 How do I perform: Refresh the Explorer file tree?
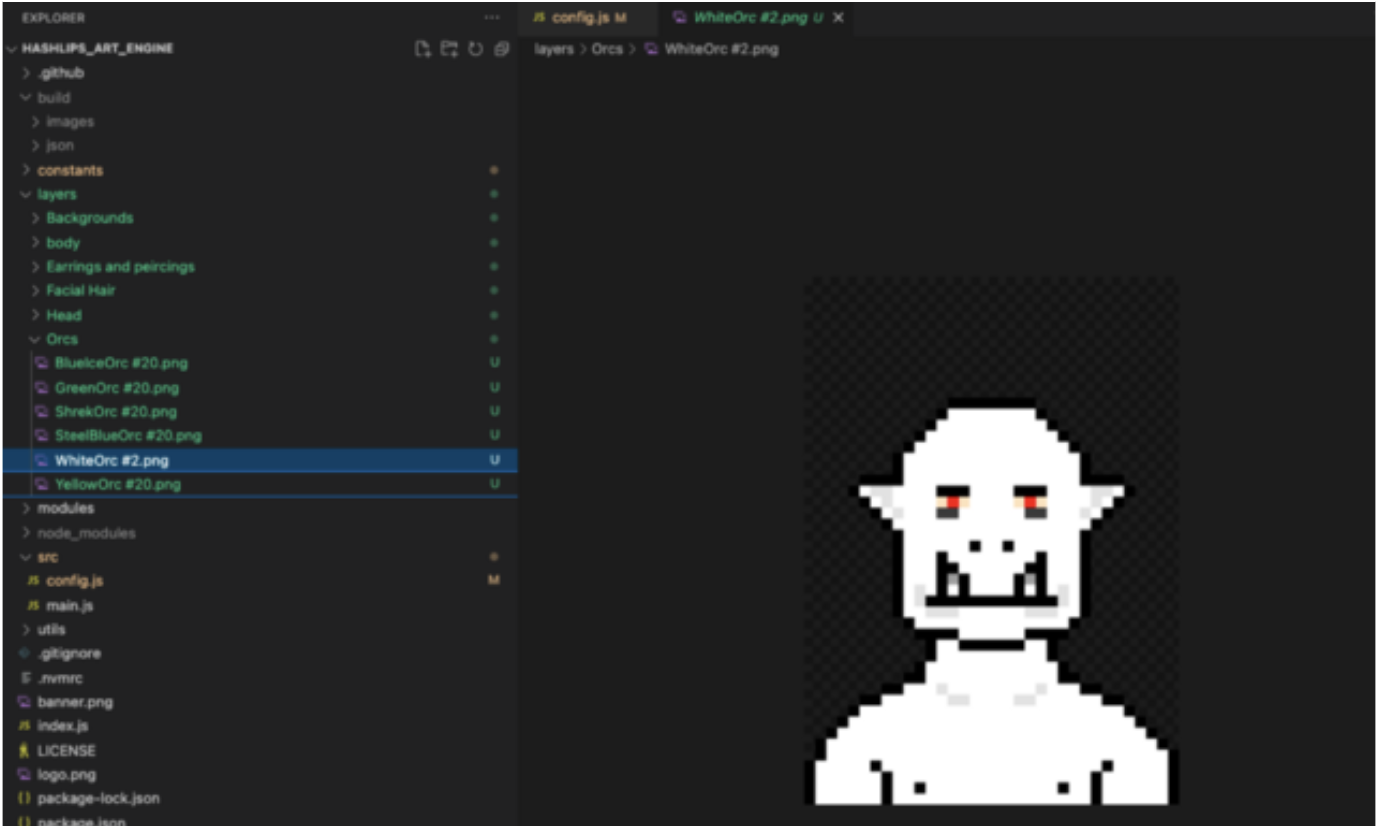(475, 48)
